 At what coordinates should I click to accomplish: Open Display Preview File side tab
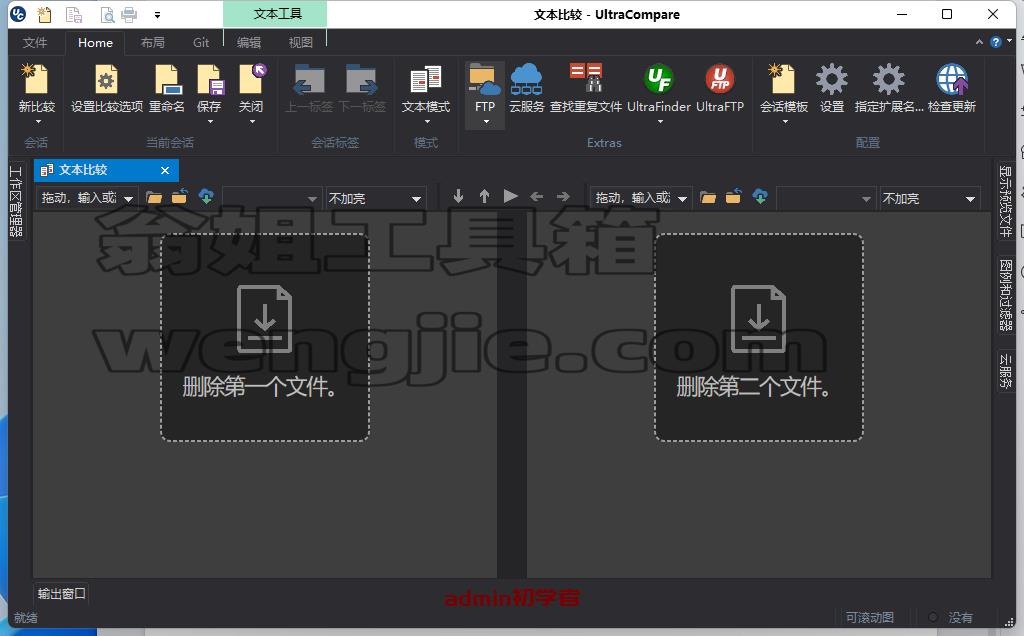[x=1006, y=202]
